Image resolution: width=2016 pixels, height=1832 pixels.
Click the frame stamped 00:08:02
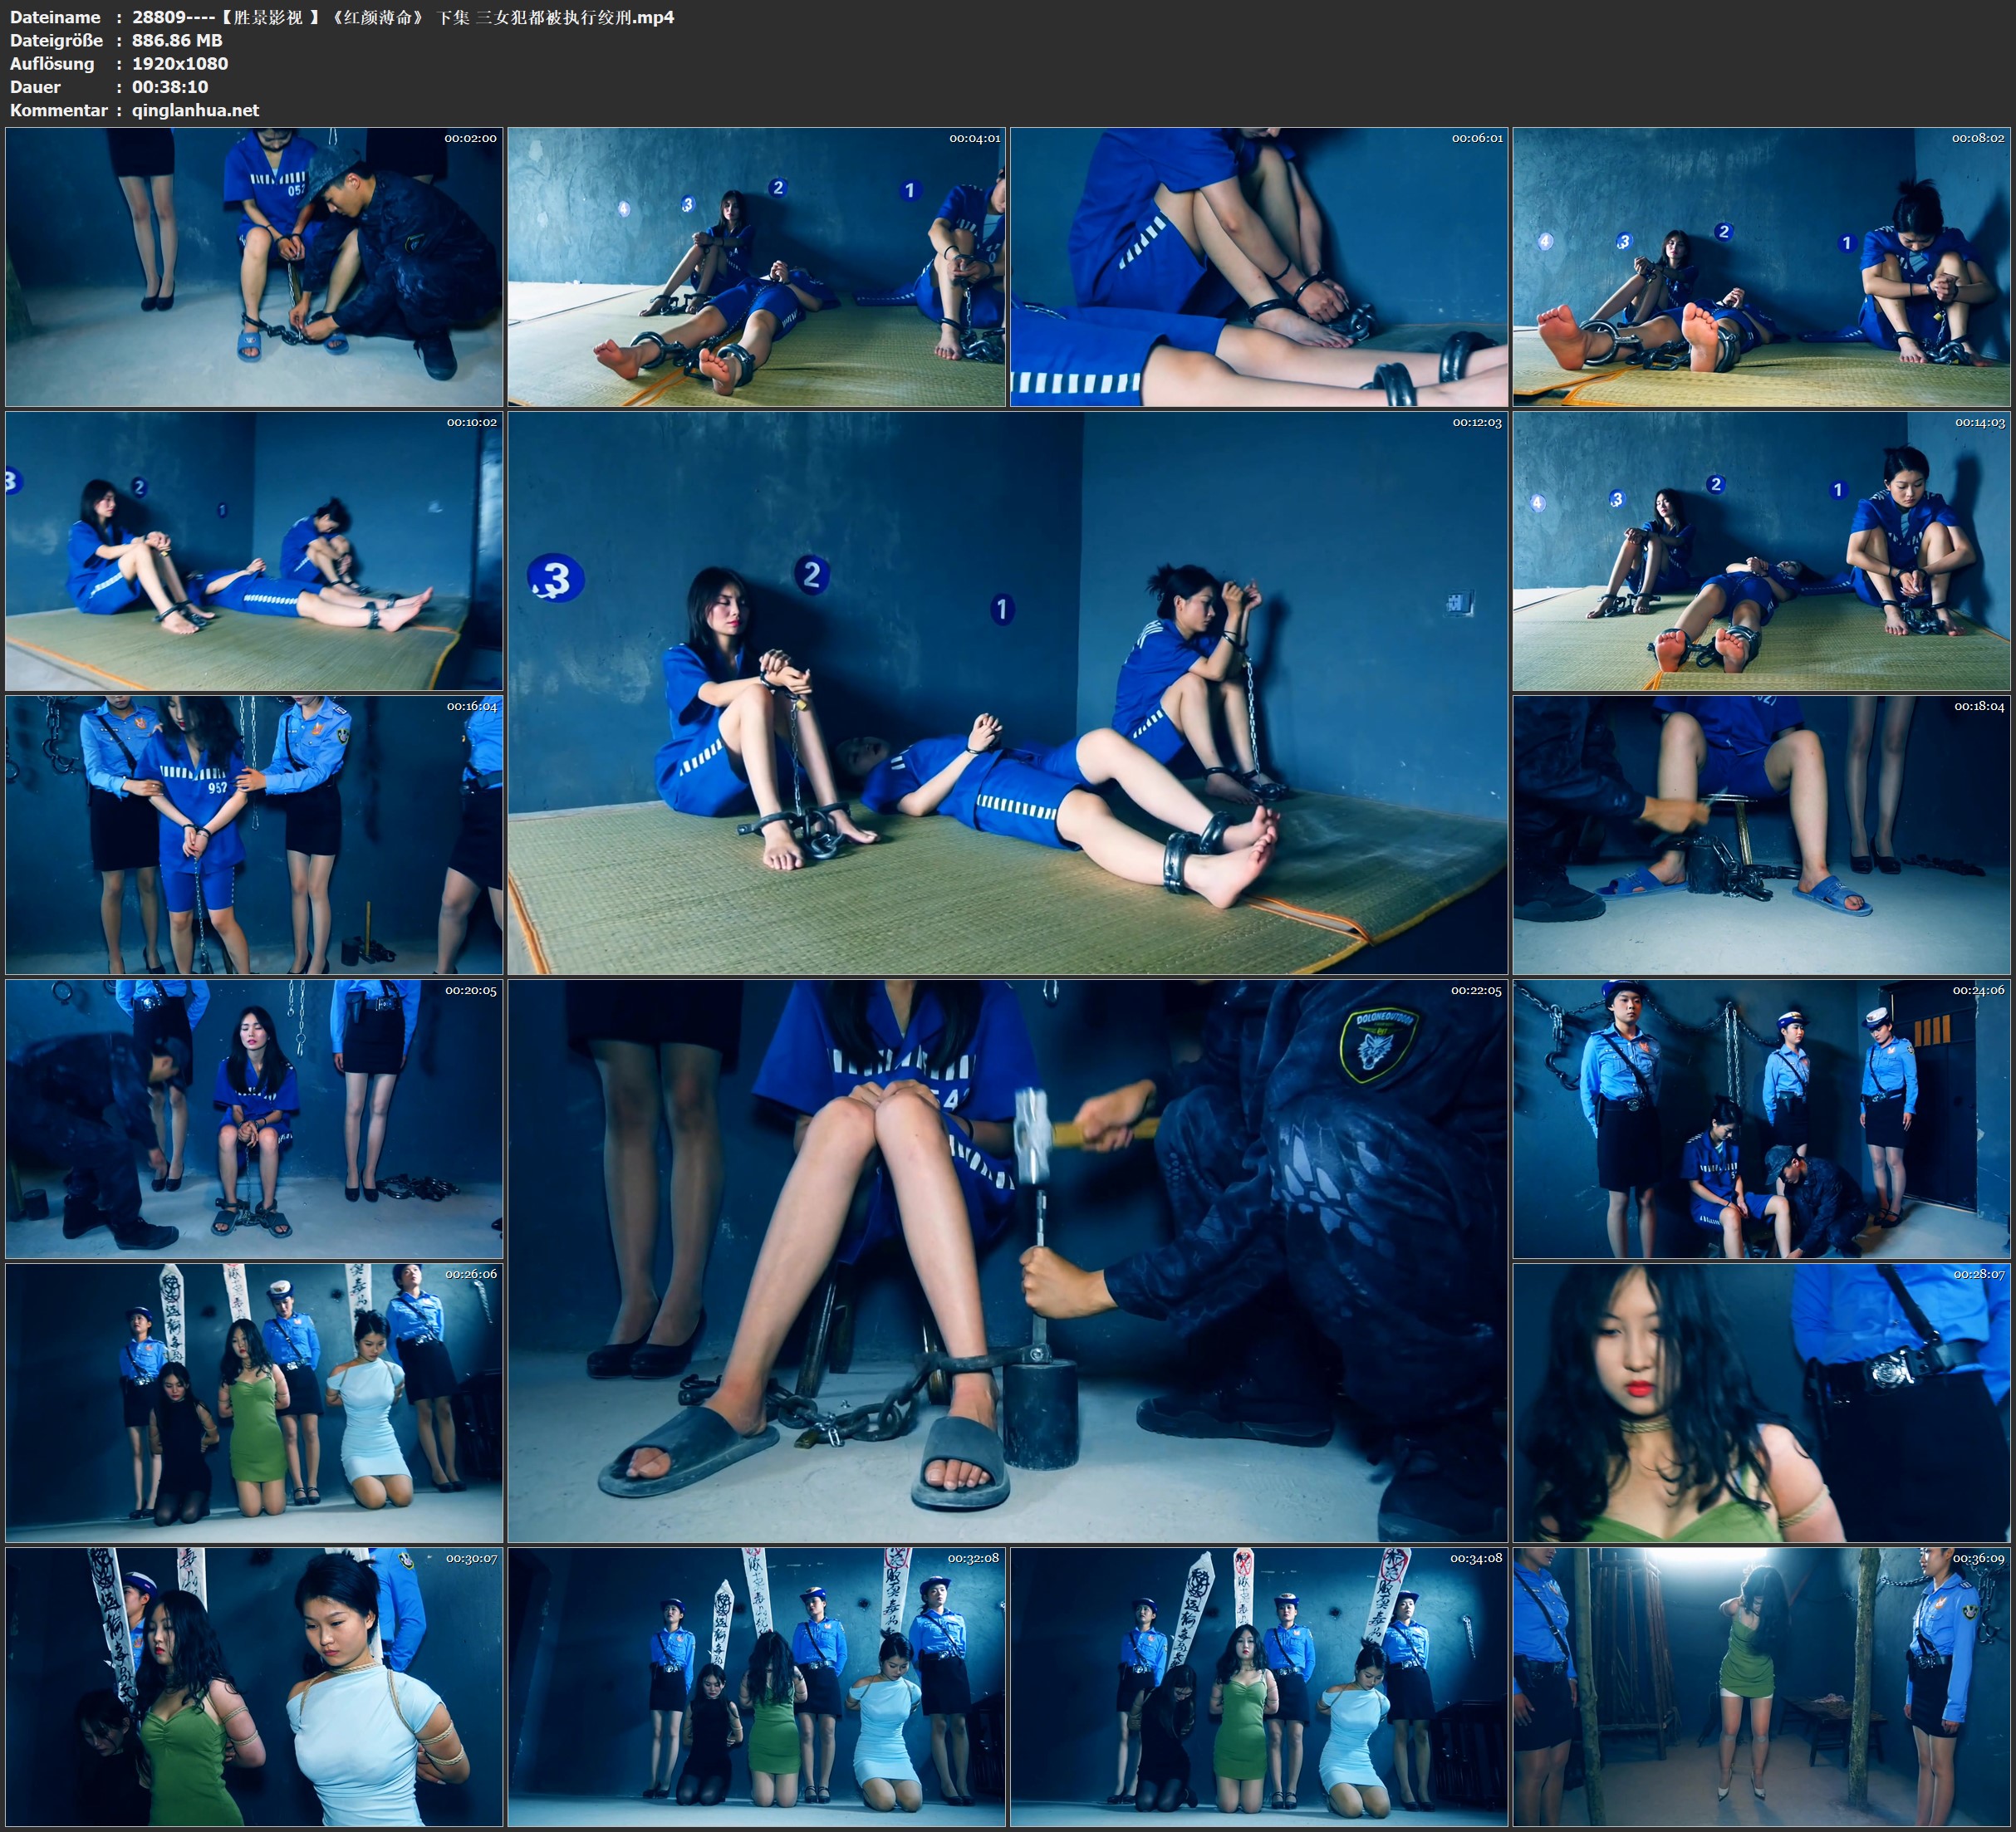(x=1762, y=267)
